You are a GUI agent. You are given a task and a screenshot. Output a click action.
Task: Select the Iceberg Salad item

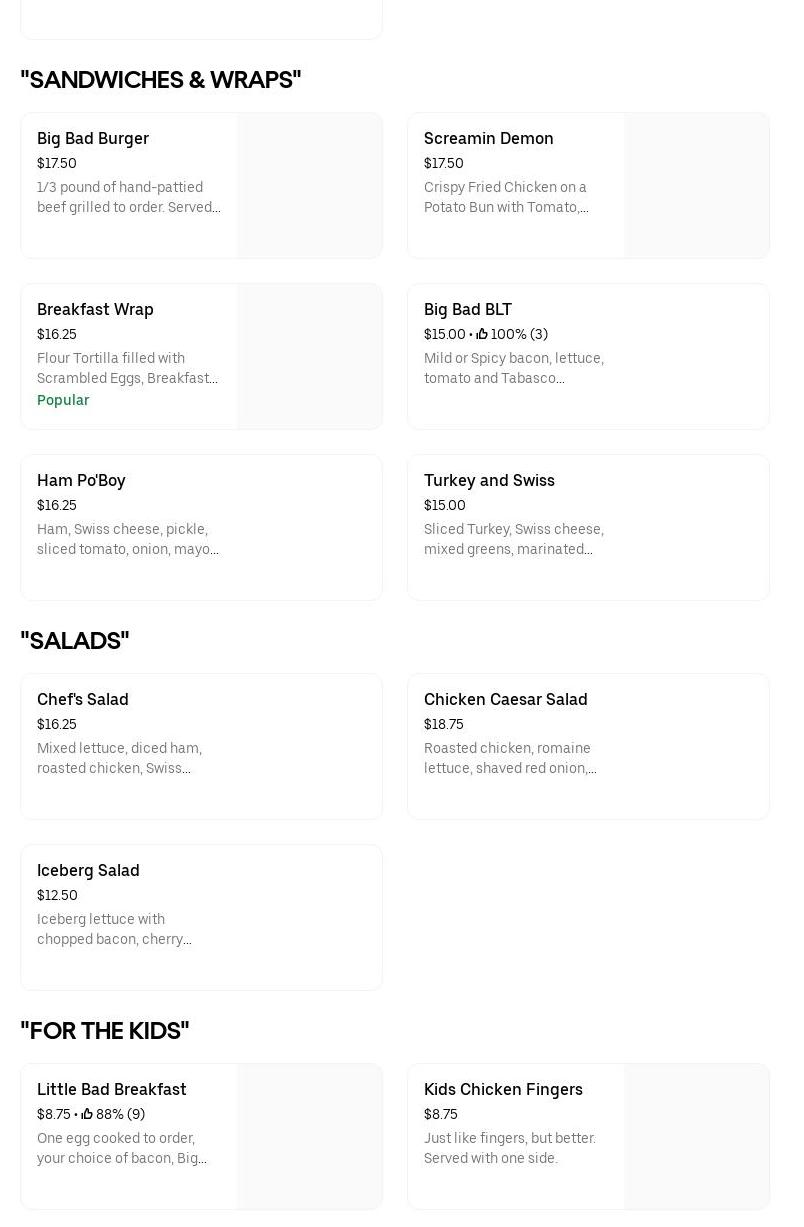click(x=88, y=870)
